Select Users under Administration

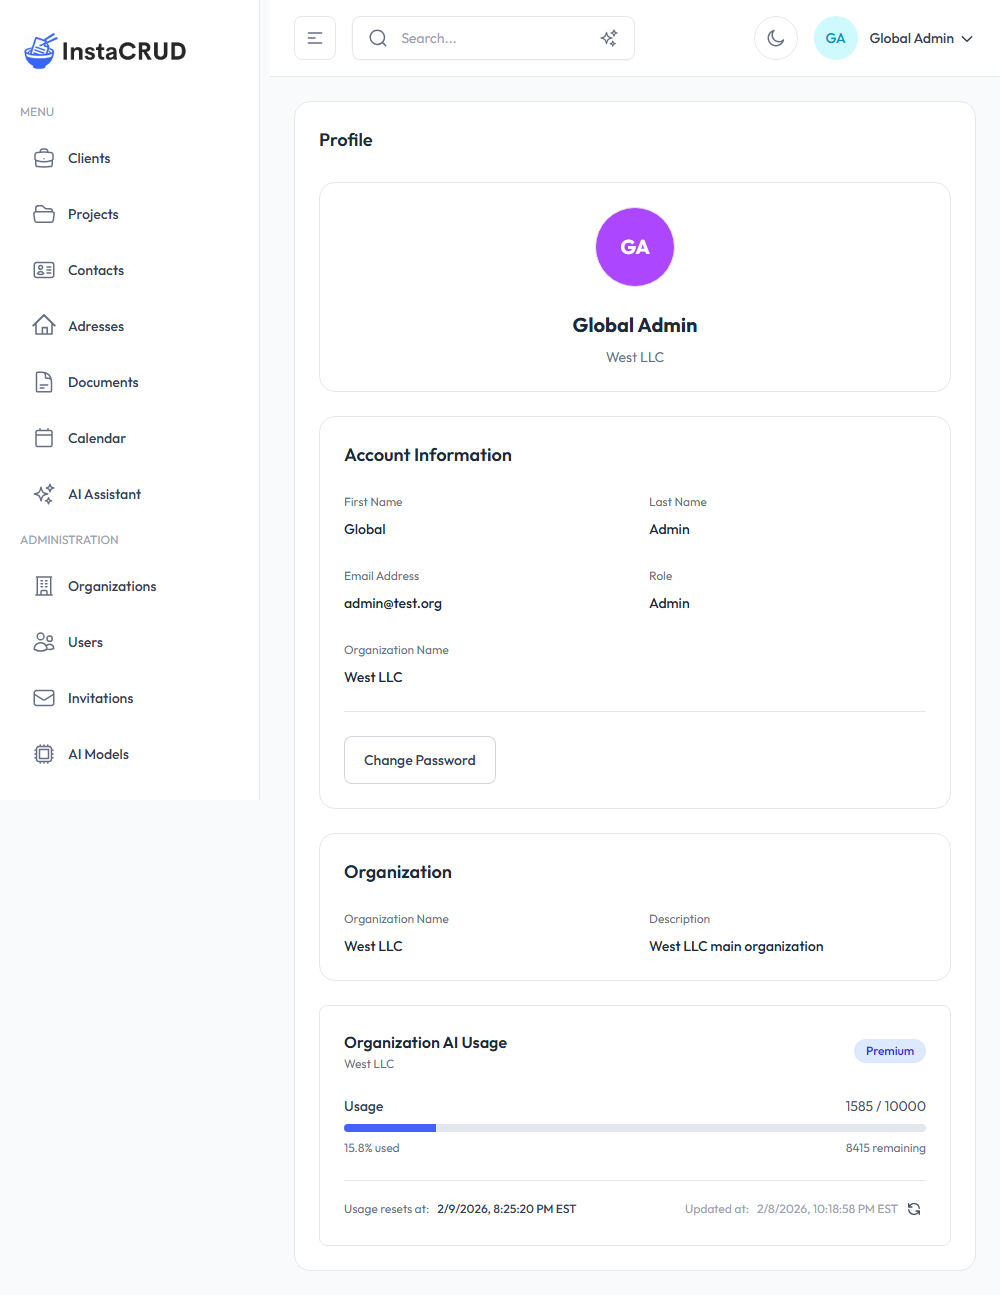(x=85, y=642)
